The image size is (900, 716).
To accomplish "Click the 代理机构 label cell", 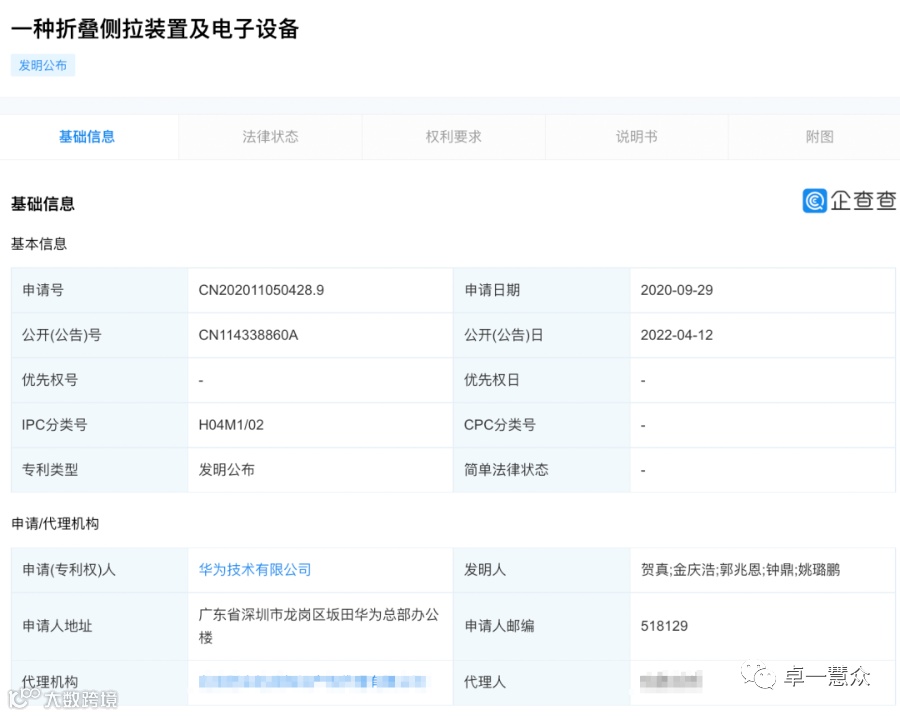I will (99, 682).
